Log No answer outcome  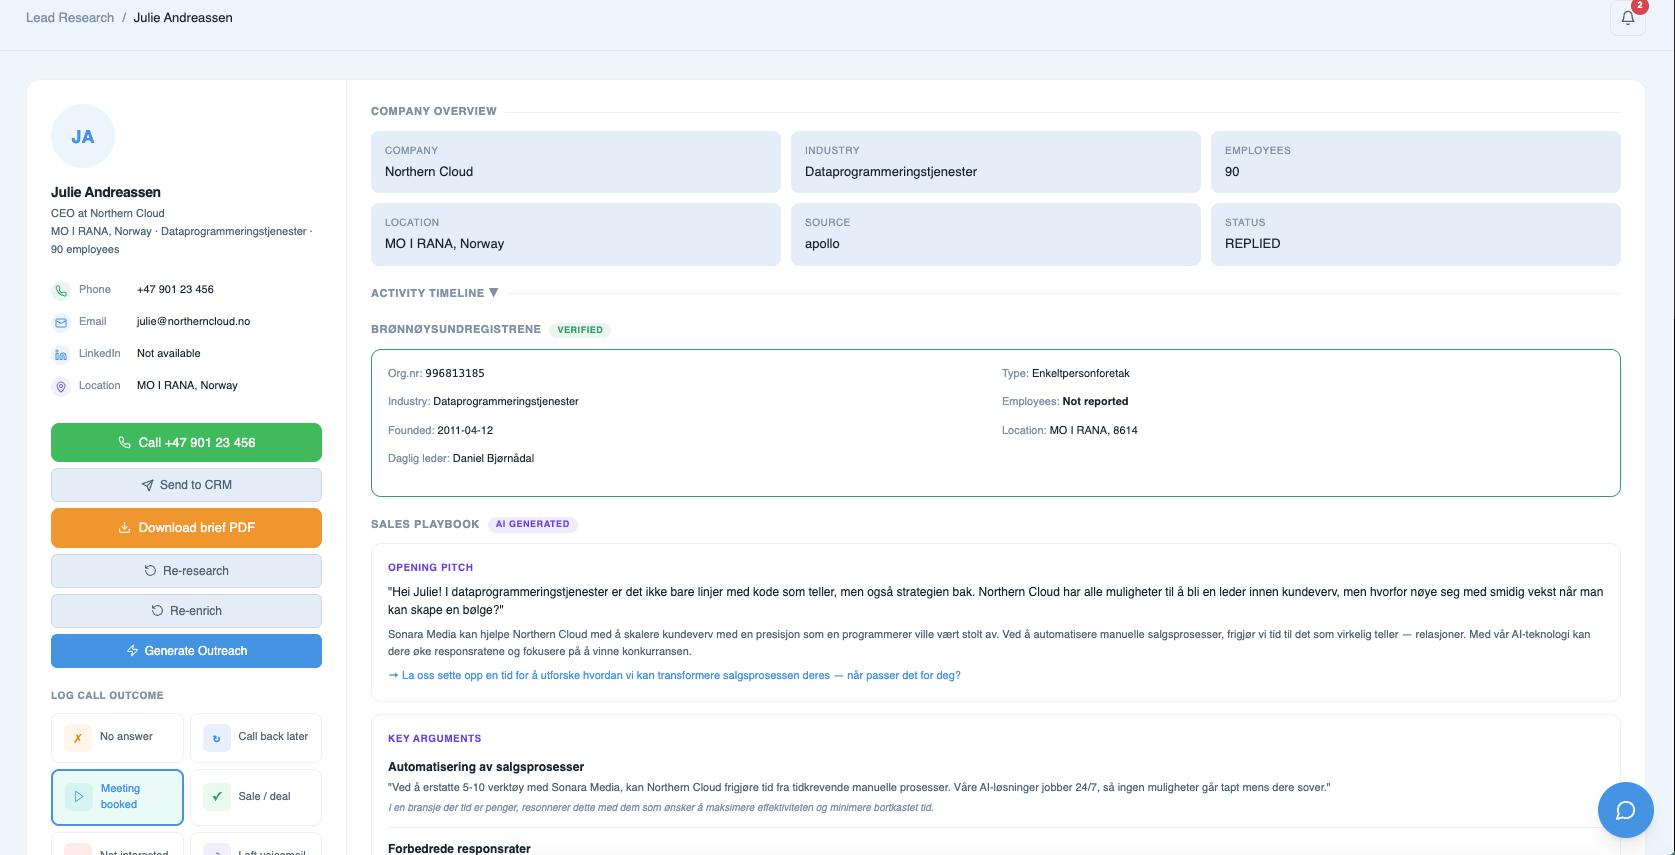(x=117, y=738)
